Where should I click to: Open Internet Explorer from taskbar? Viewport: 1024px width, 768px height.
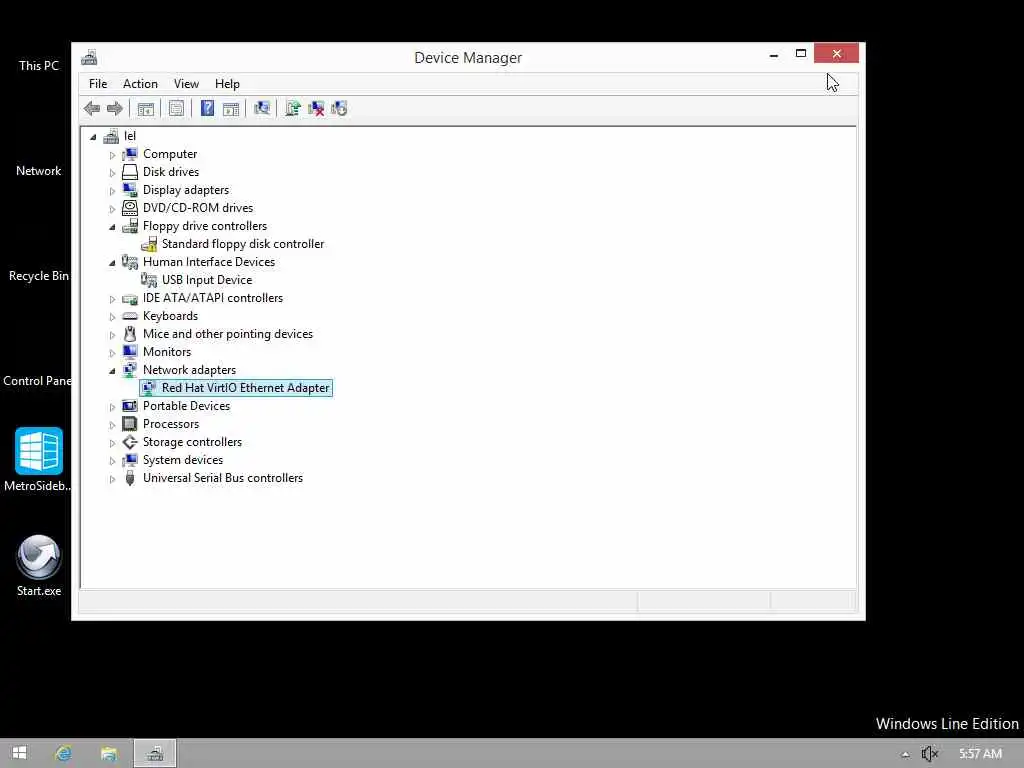(63, 753)
